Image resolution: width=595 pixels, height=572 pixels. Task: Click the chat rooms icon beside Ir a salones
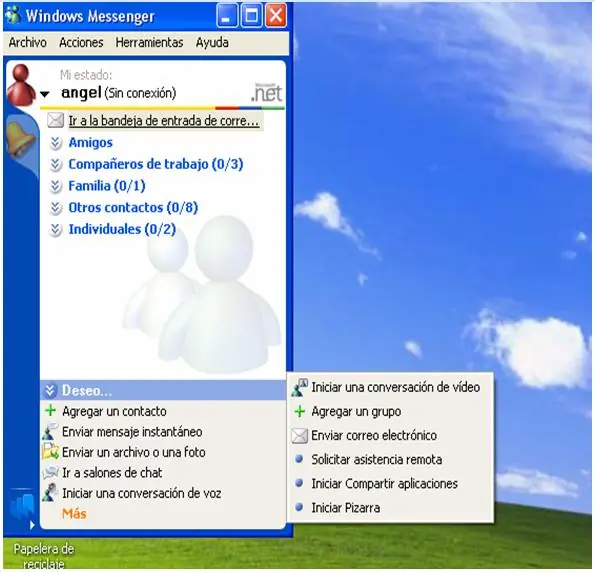[50, 472]
